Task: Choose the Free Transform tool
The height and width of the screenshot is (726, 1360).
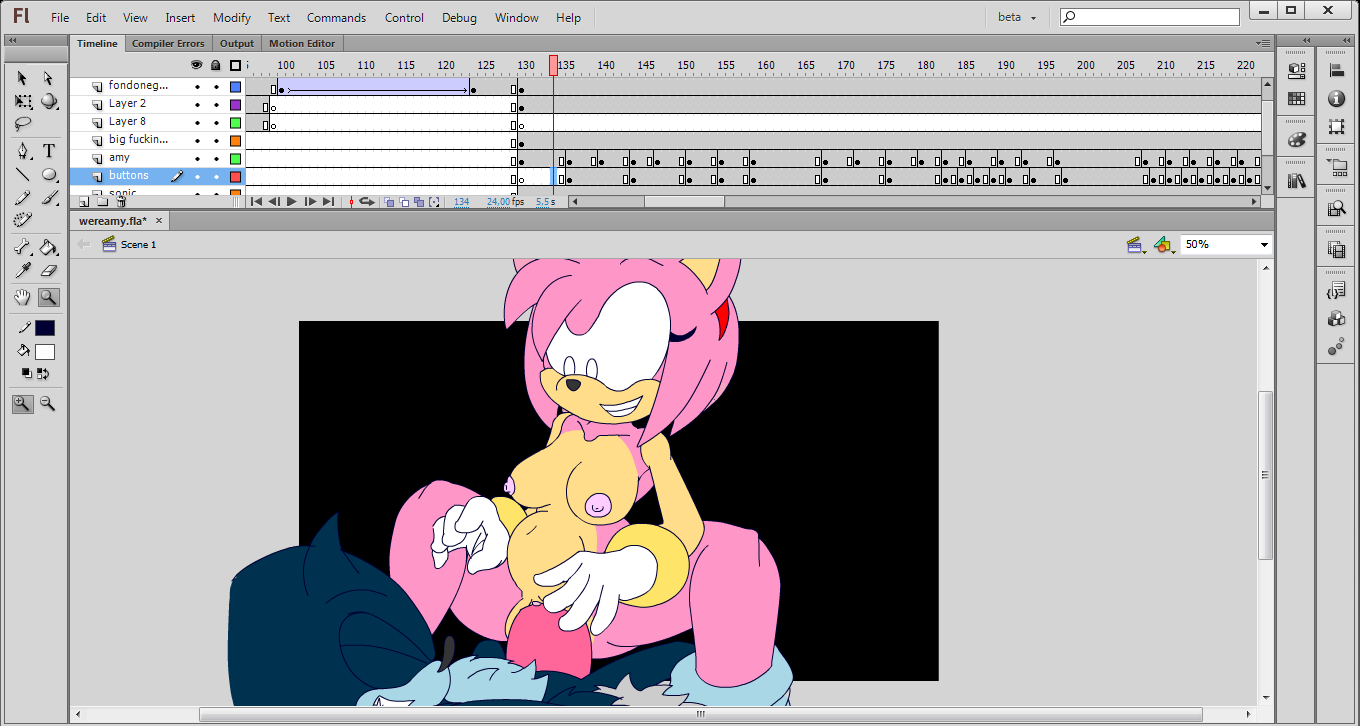Action: click(22, 102)
